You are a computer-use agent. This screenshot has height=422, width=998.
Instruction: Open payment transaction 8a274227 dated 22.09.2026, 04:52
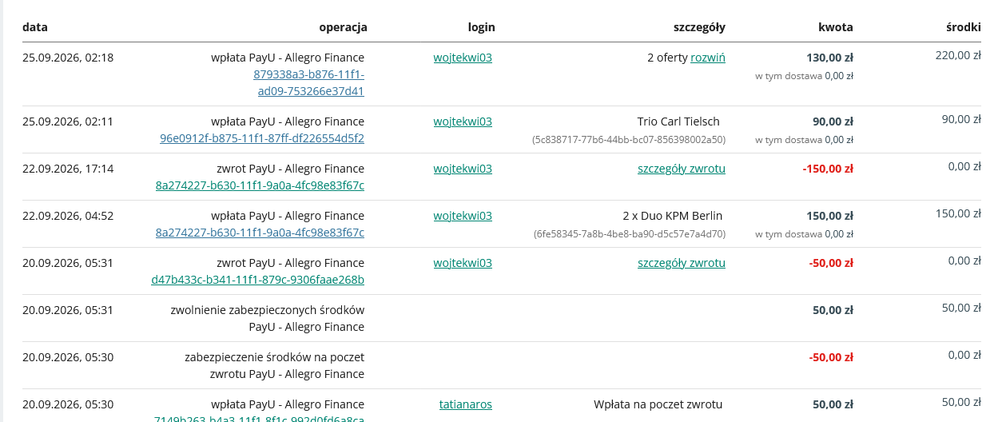point(260,232)
